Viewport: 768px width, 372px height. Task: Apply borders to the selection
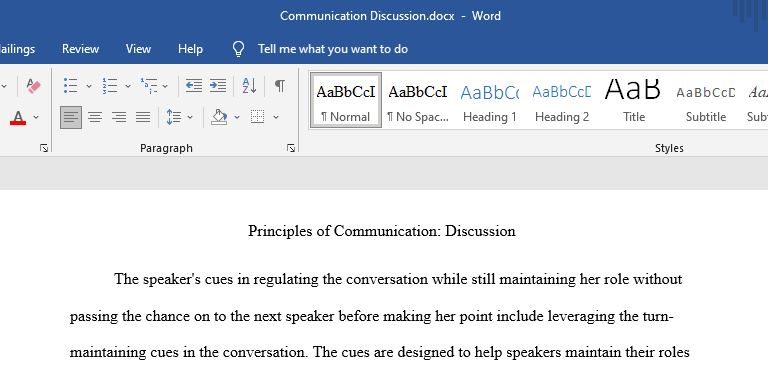(x=258, y=117)
